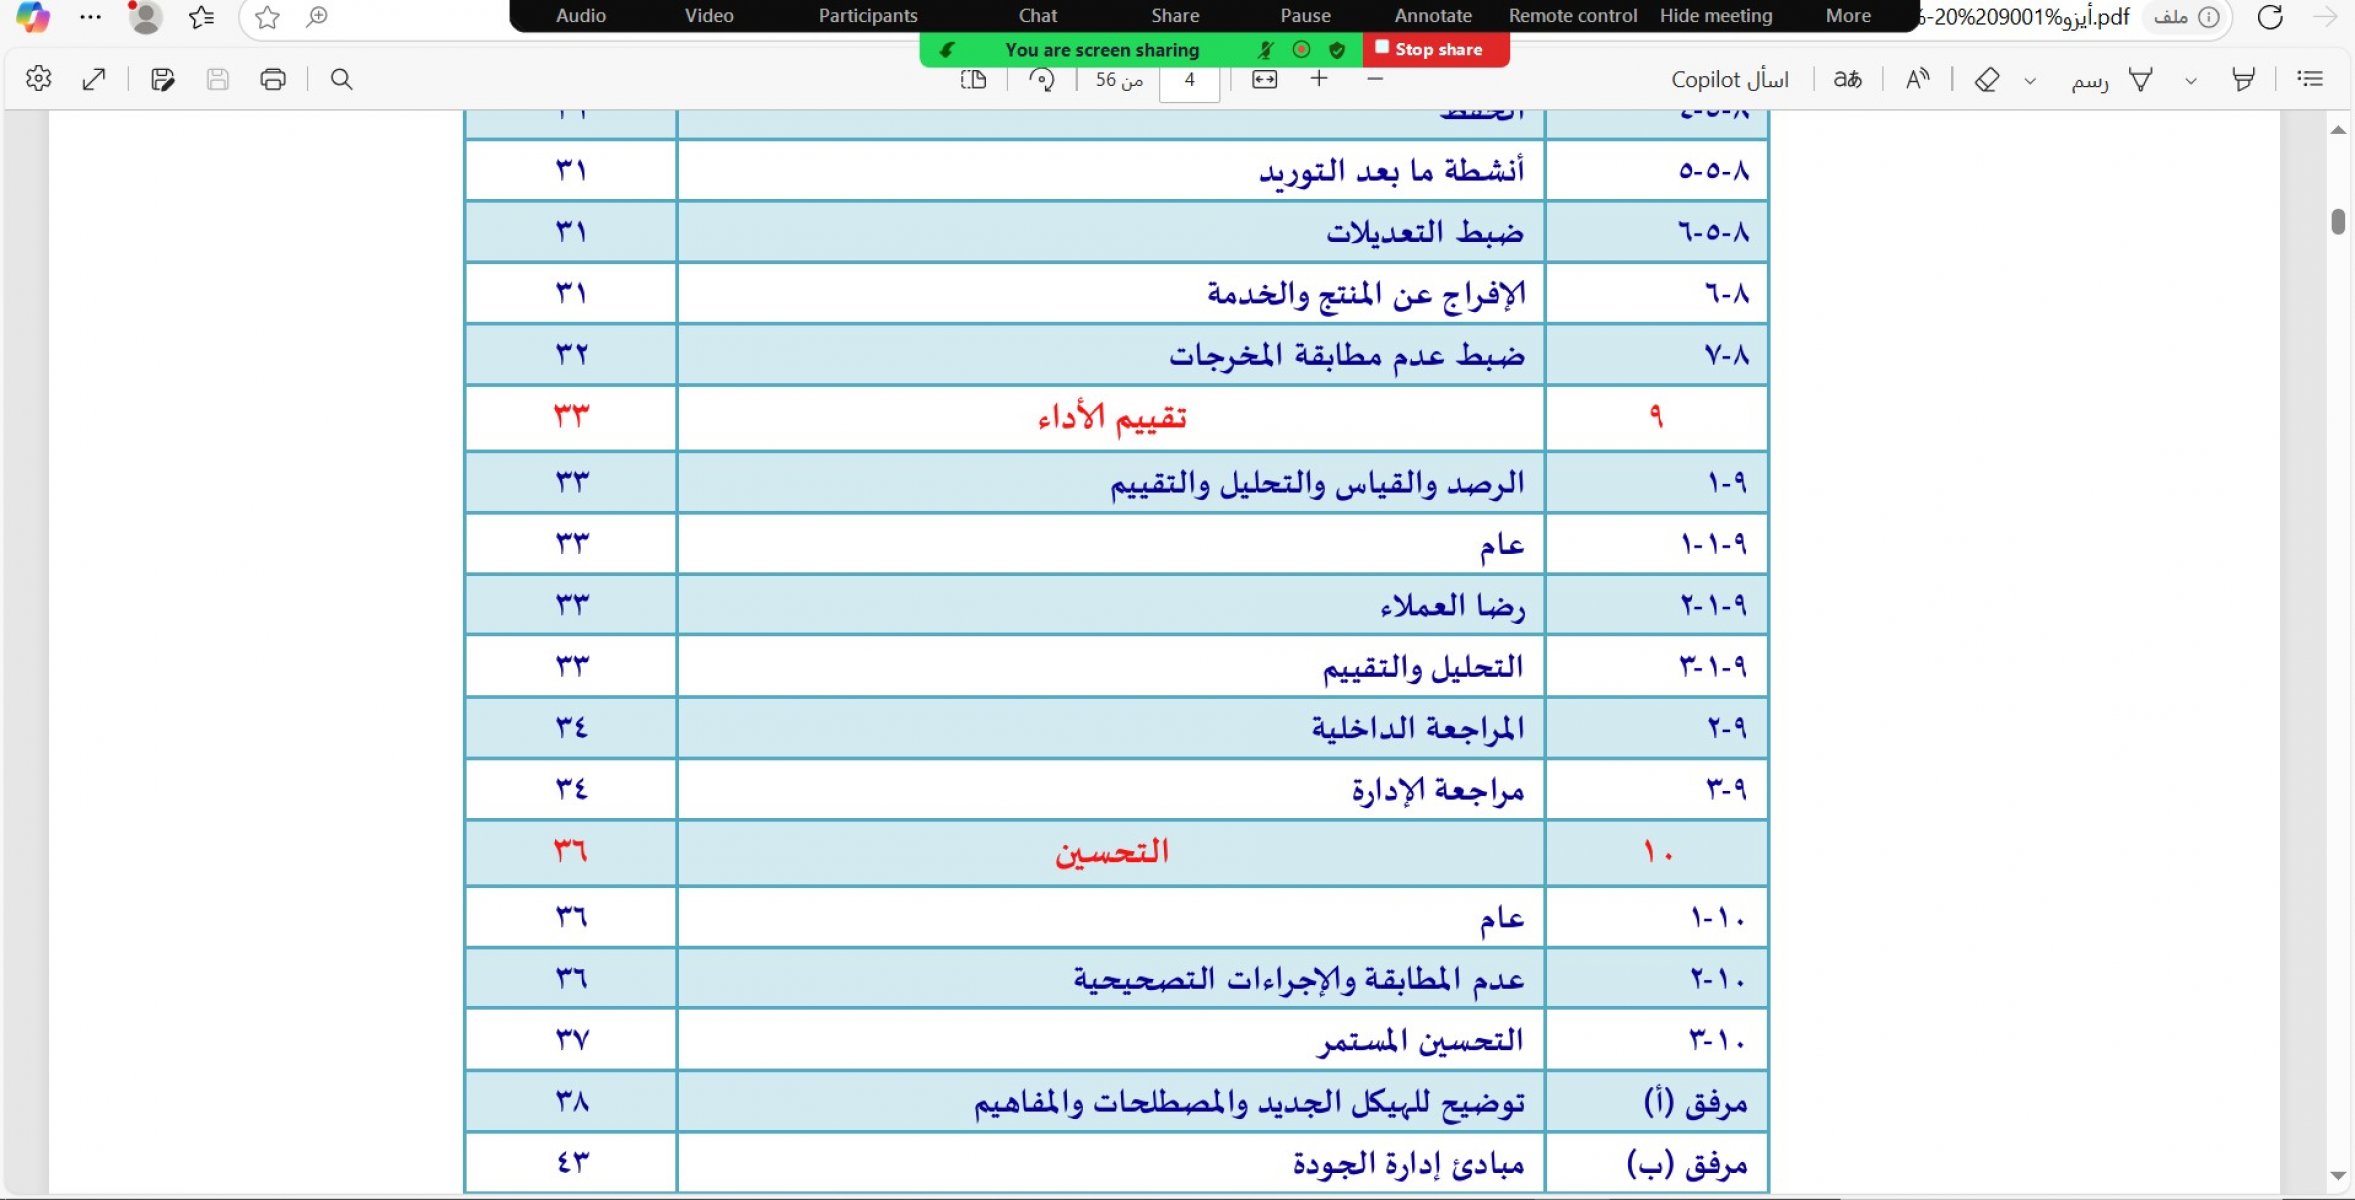Open the More meeting options
The width and height of the screenshot is (2355, 1200).
(1848, 16)
